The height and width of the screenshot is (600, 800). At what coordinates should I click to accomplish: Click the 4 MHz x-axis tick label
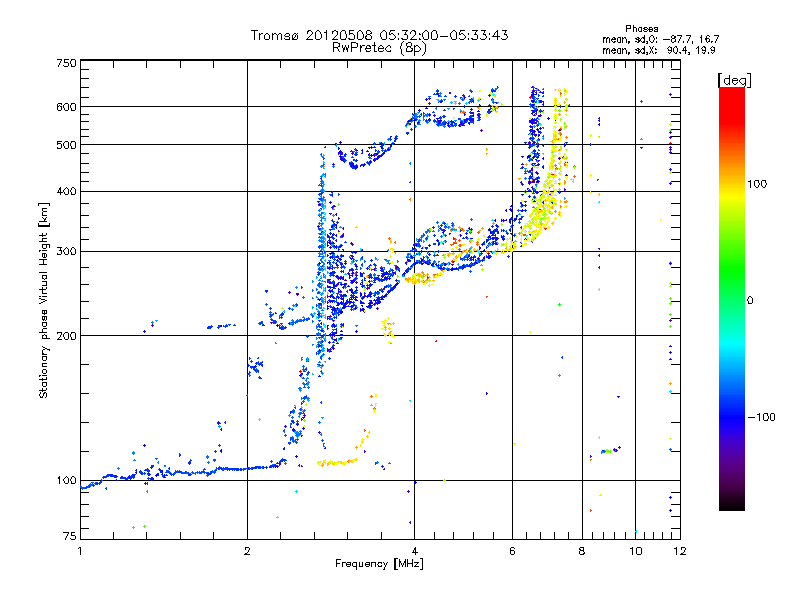pos(414,551)
